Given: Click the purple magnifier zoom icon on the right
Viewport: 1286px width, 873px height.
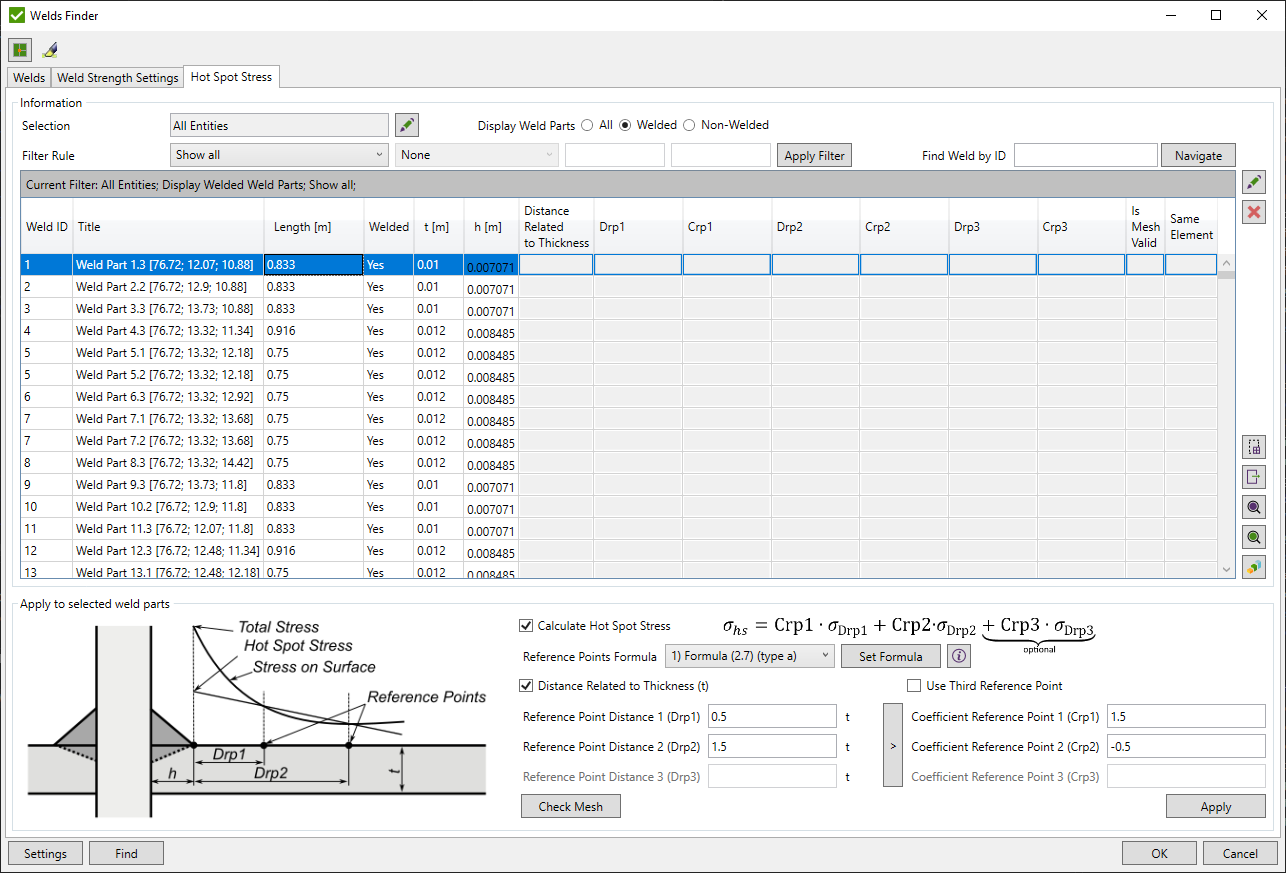Looking at the screenshot, I should pos(1253,507).
